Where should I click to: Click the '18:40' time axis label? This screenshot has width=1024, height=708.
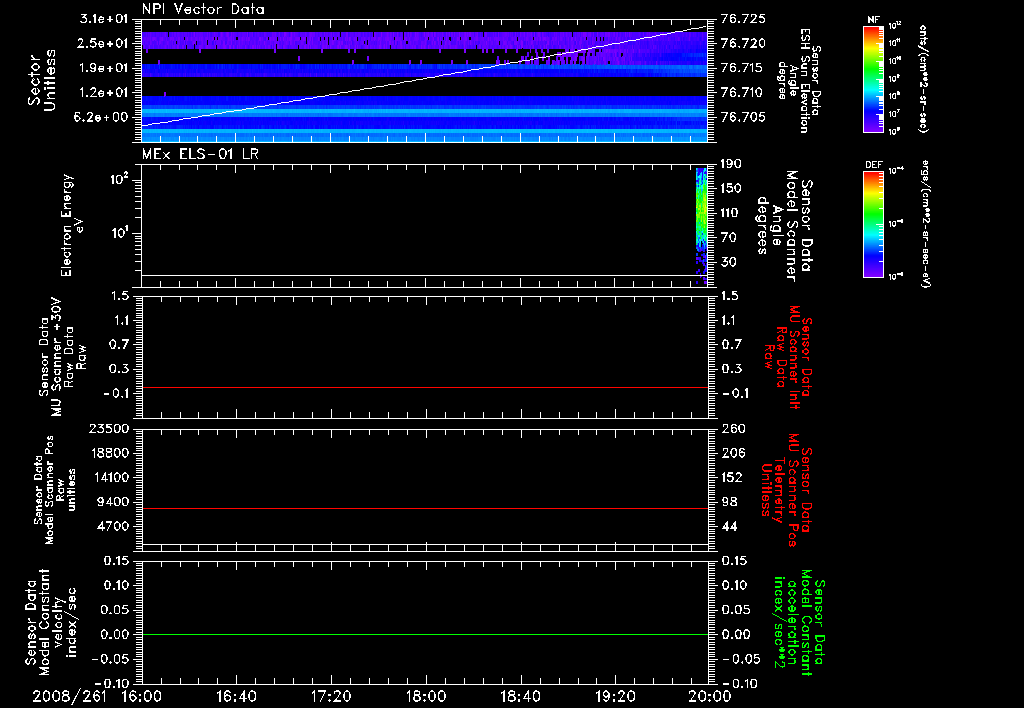[520, 696]
